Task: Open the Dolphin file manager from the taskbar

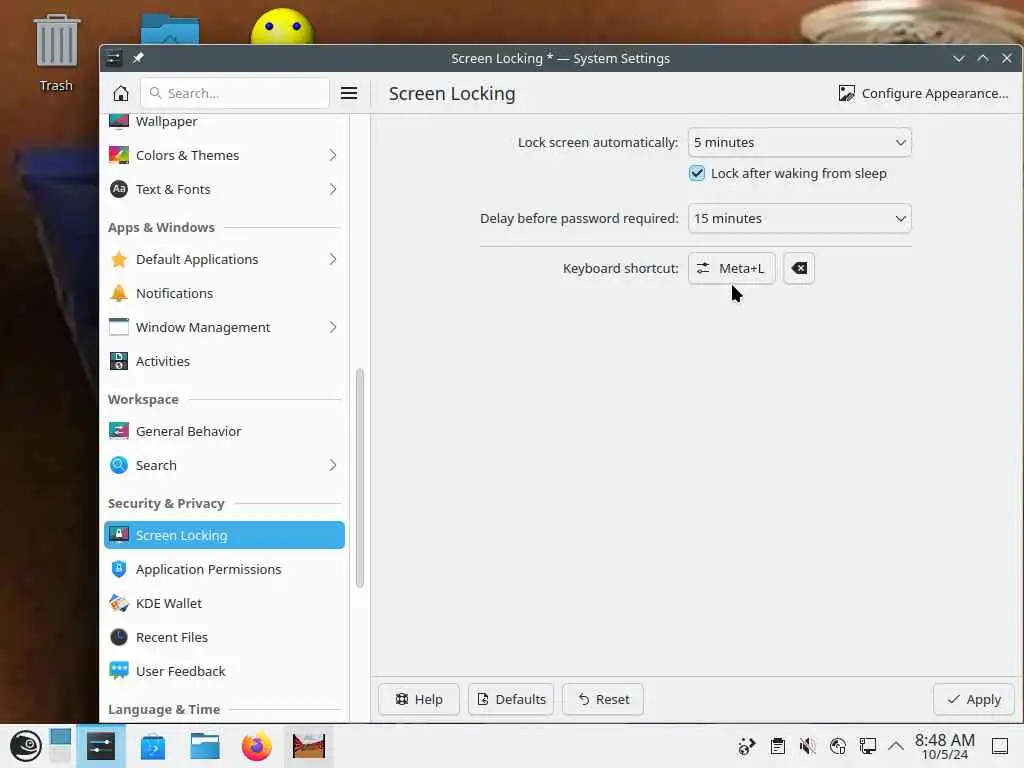Action: pyautogui.click(x=204, y=746)
